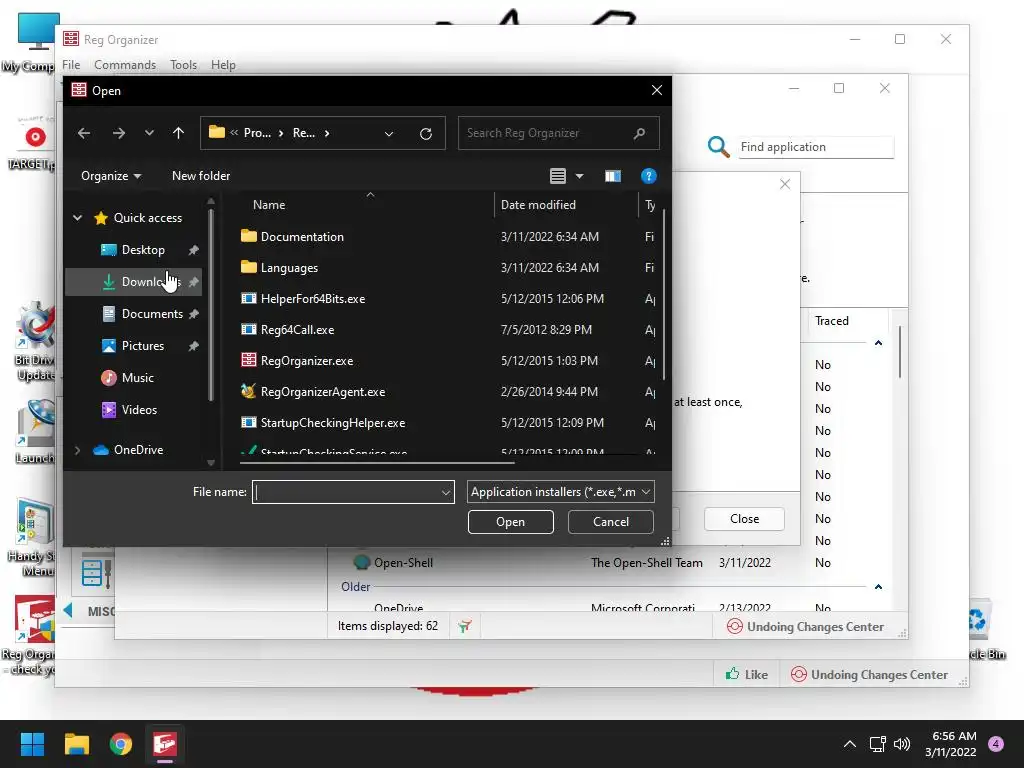1024x768 pixels.
Task: Open the File menu of Reg Organizer
Action: click(x=71, y=65)
